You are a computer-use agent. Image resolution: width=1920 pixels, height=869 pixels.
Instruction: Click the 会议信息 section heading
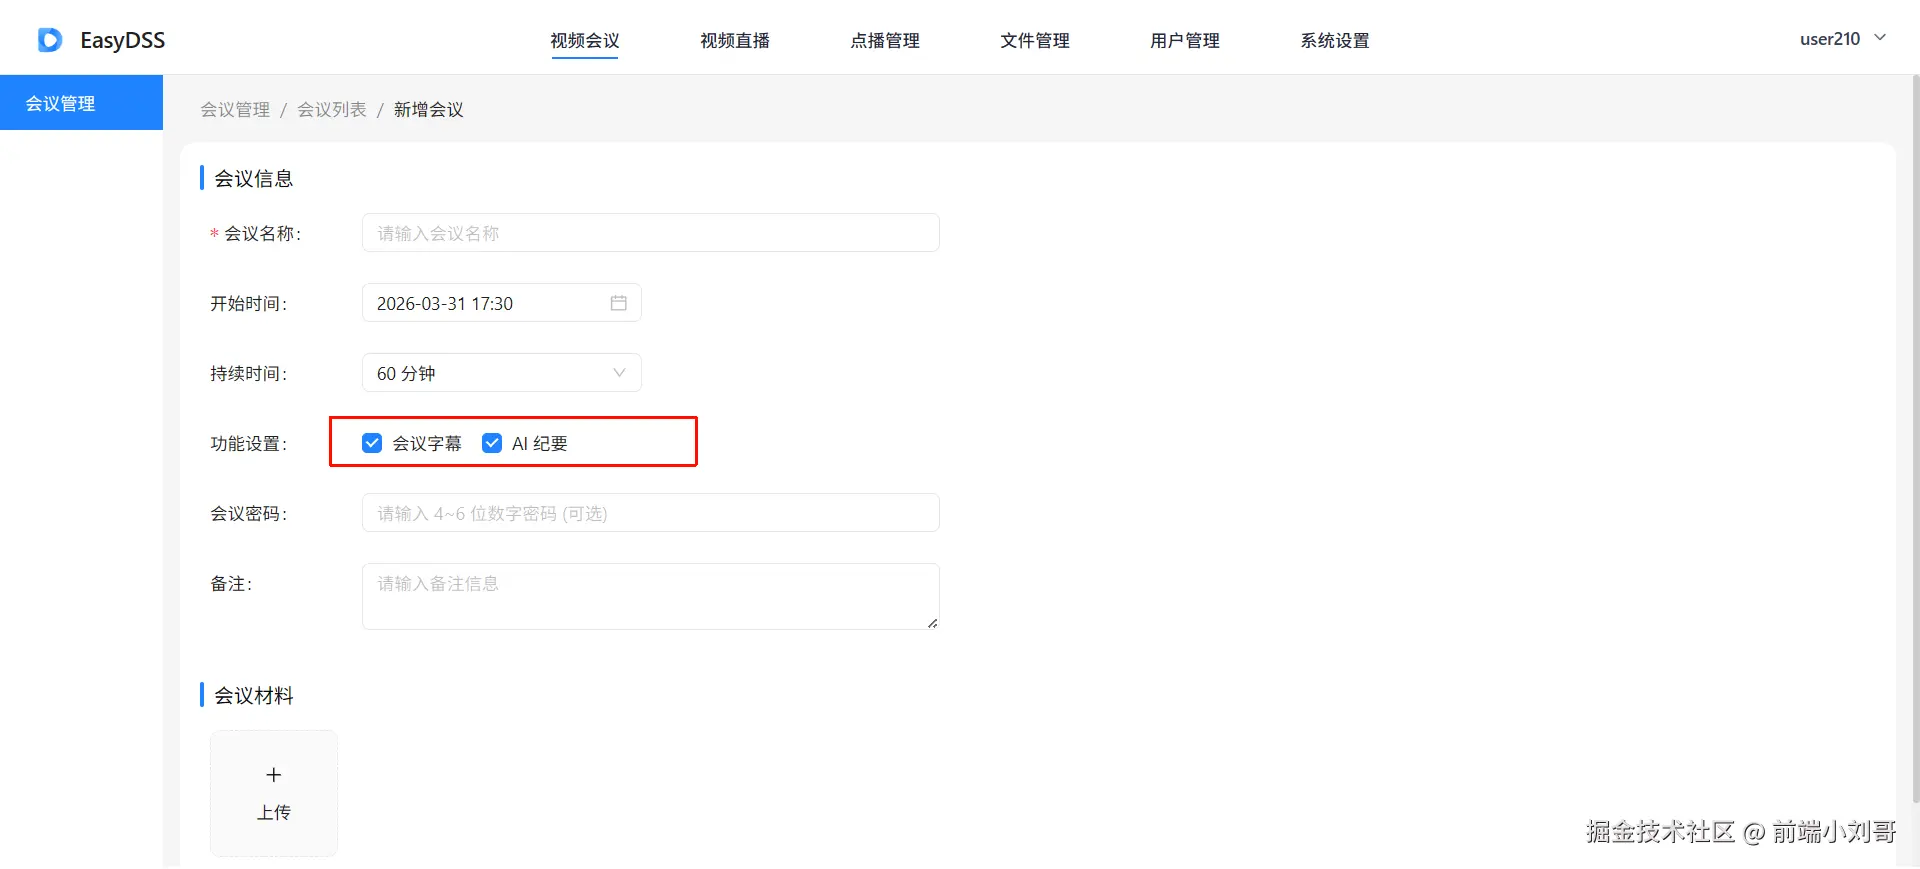coord(254,179)
